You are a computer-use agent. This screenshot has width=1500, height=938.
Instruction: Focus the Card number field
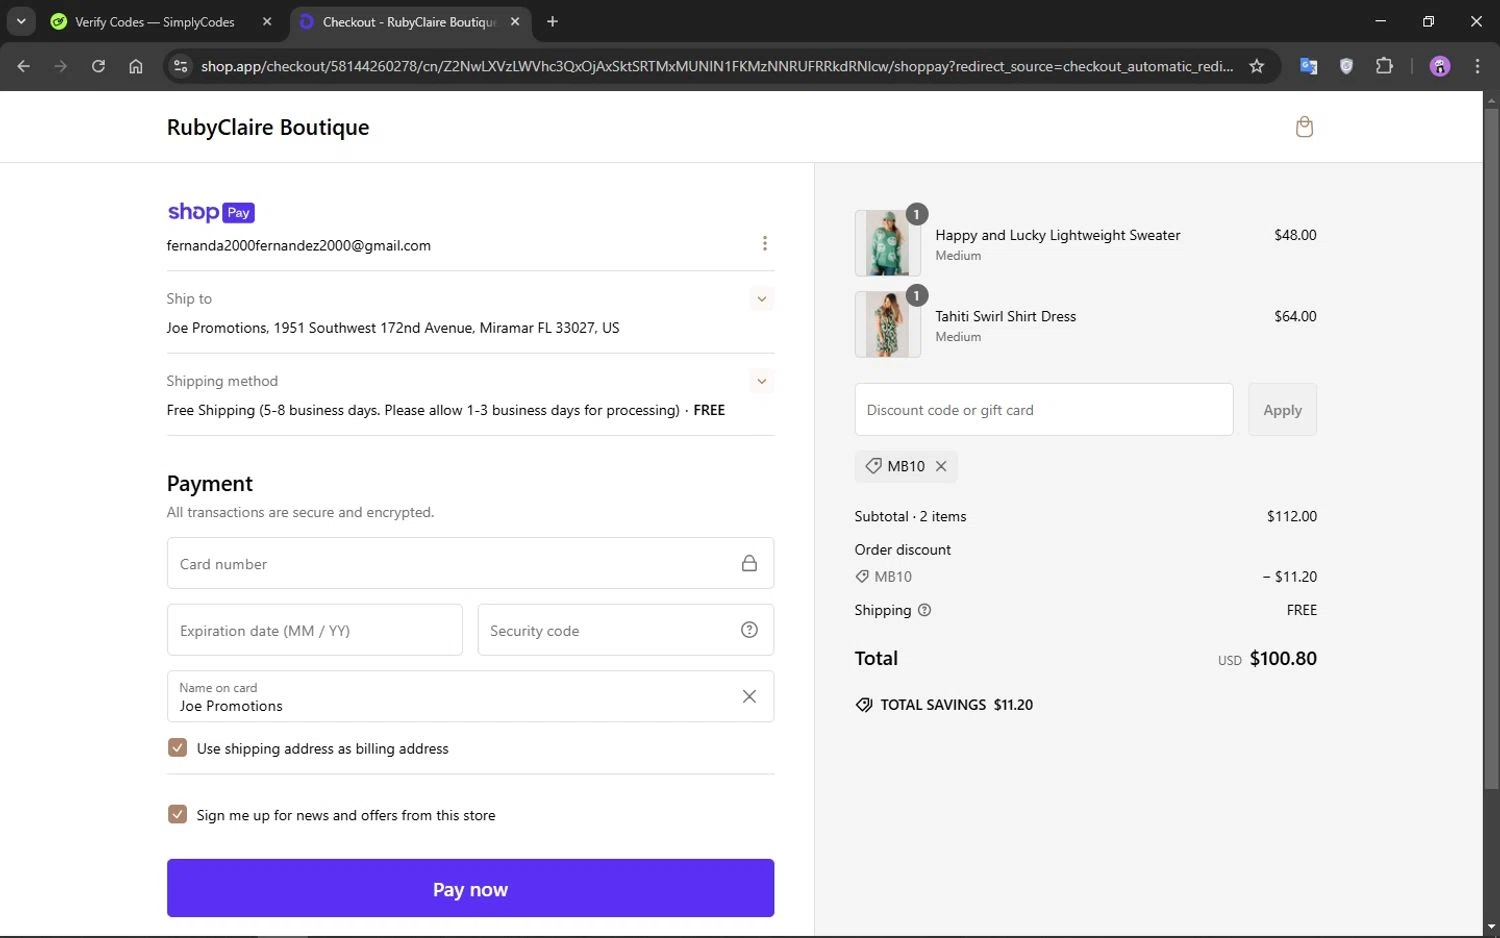470,563
